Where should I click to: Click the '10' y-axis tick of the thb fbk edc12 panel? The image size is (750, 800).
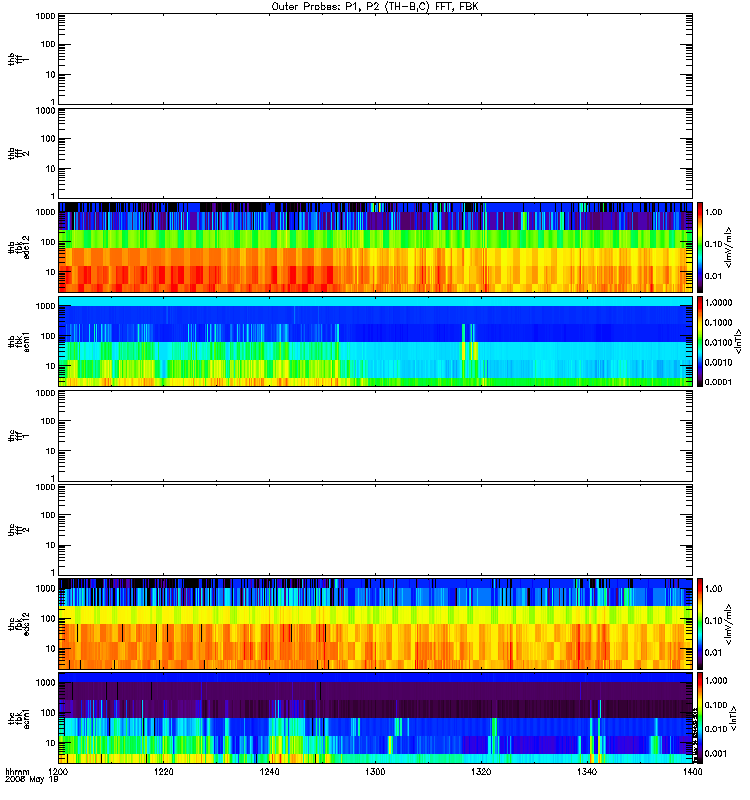51,272
